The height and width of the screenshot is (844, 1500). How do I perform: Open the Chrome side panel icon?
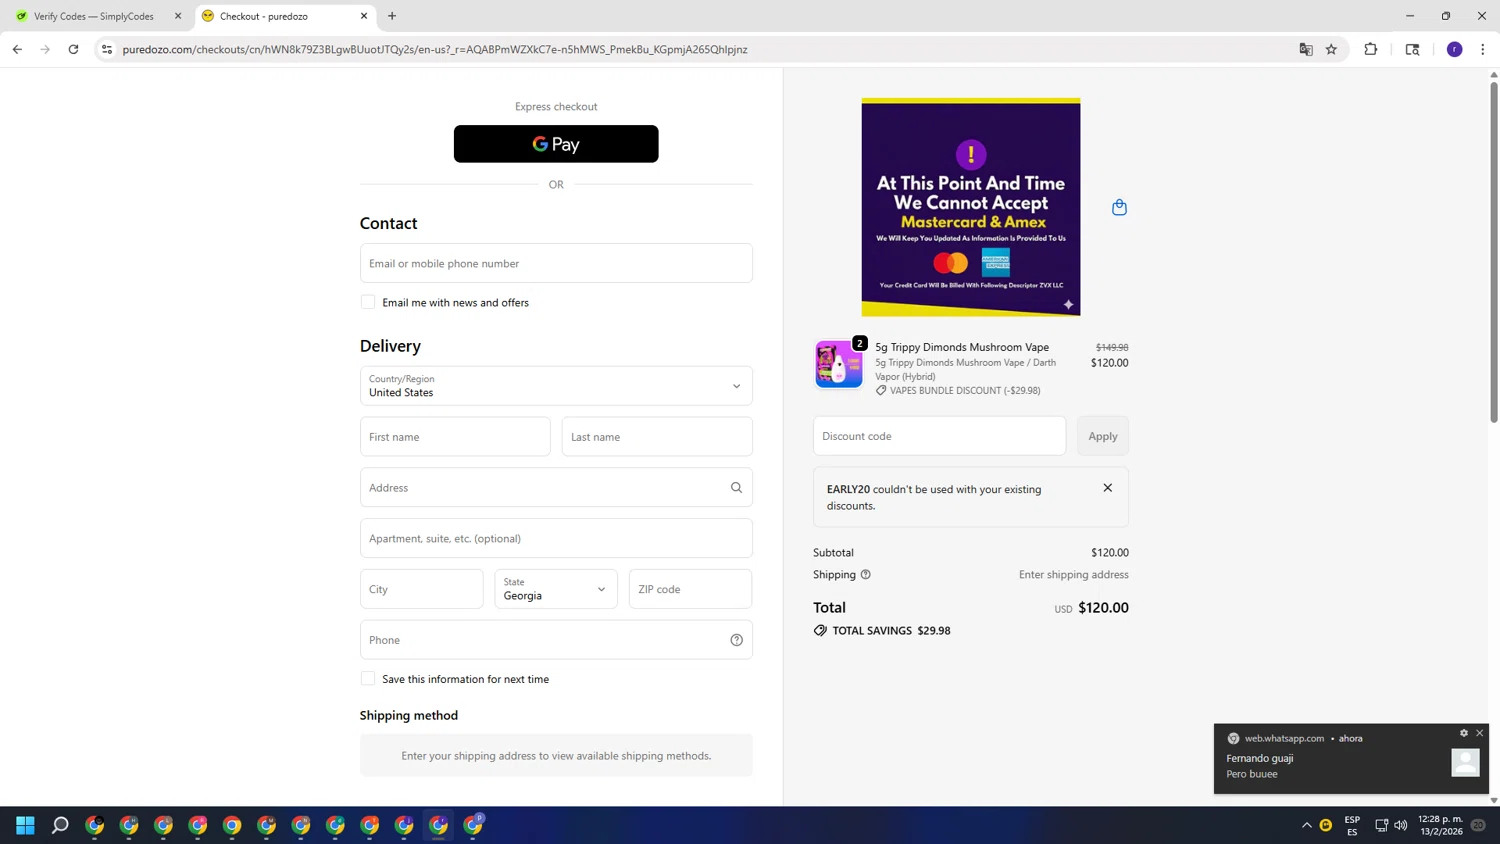[x=1413, y=49]
